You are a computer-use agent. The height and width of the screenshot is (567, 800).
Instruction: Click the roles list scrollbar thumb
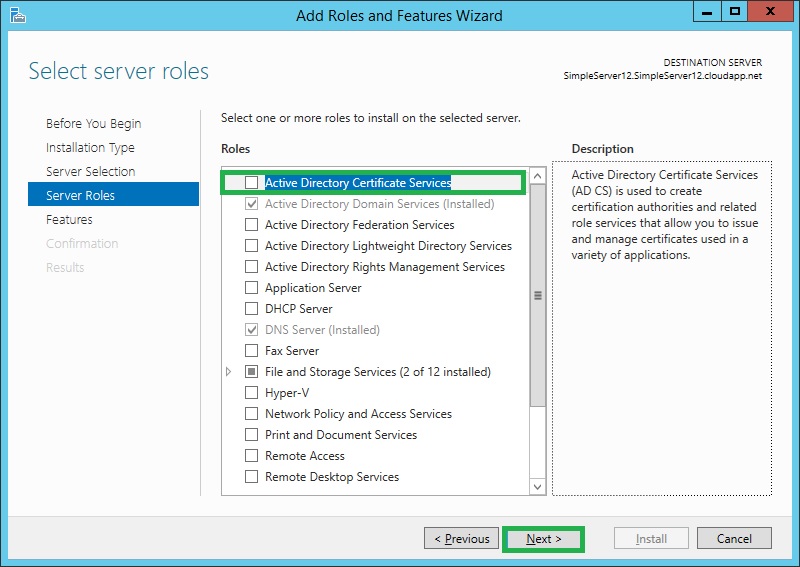point(537,295)
